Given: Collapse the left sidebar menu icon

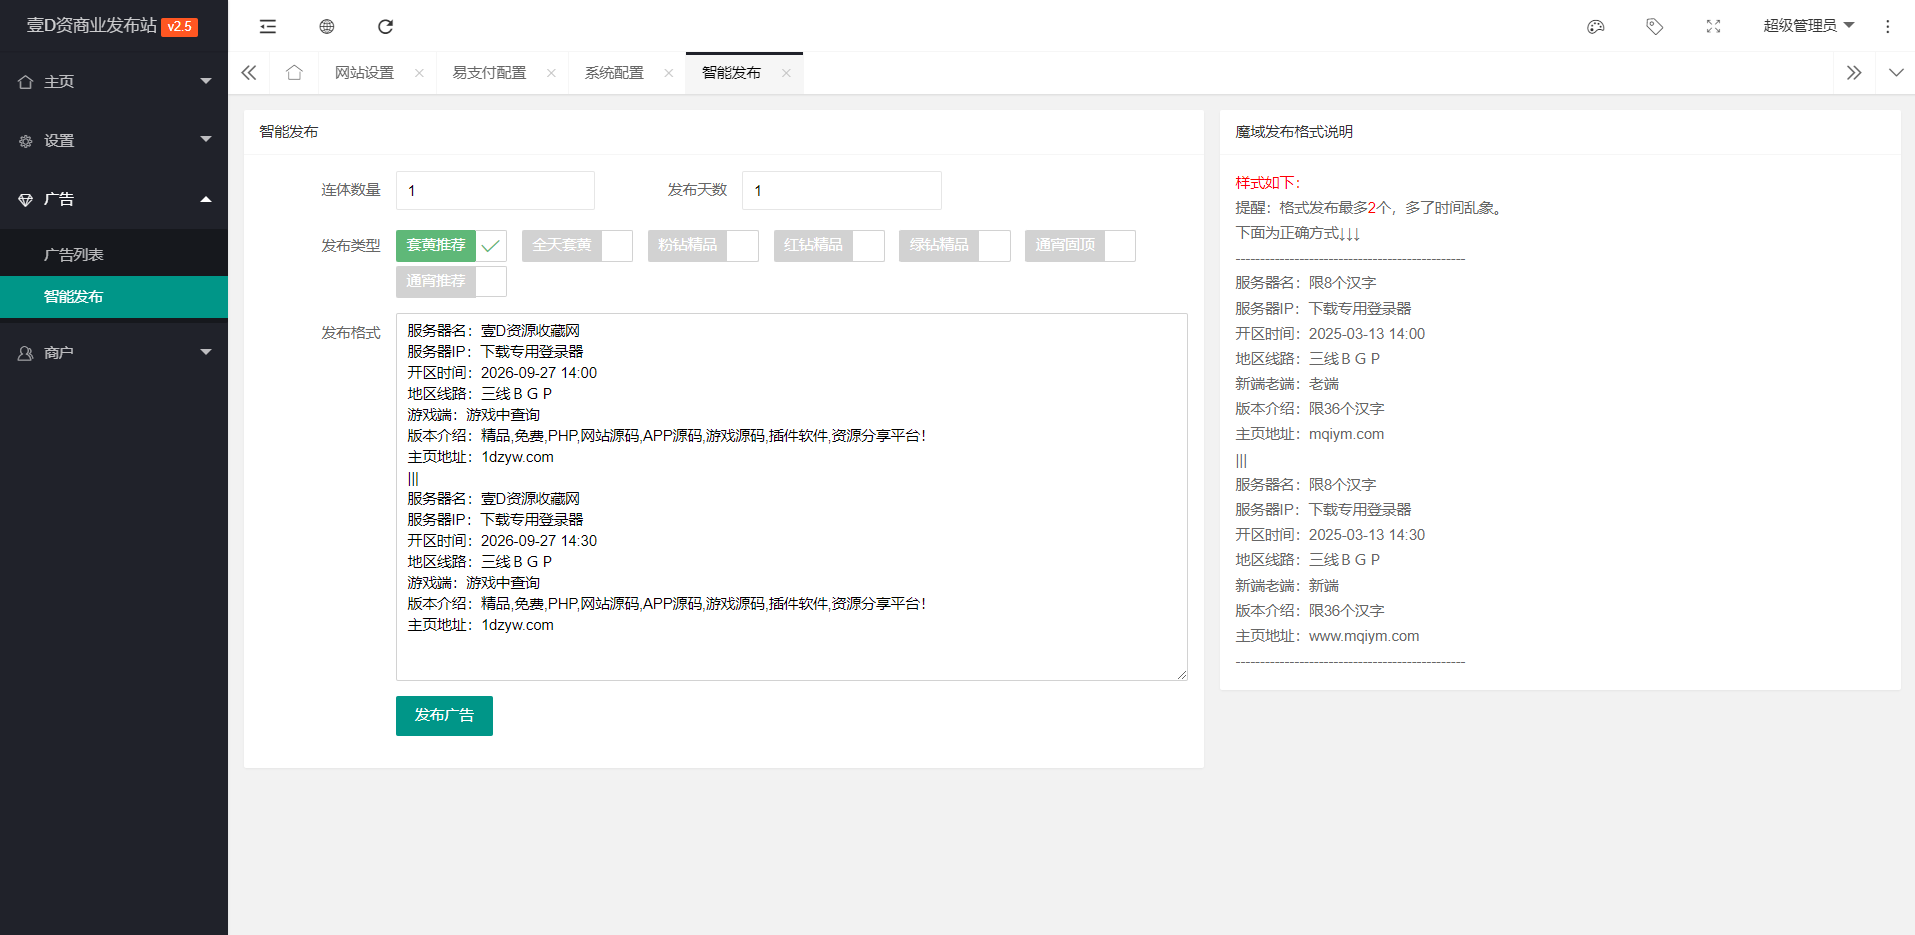Looking at the screenshot, I should (267, 26).
